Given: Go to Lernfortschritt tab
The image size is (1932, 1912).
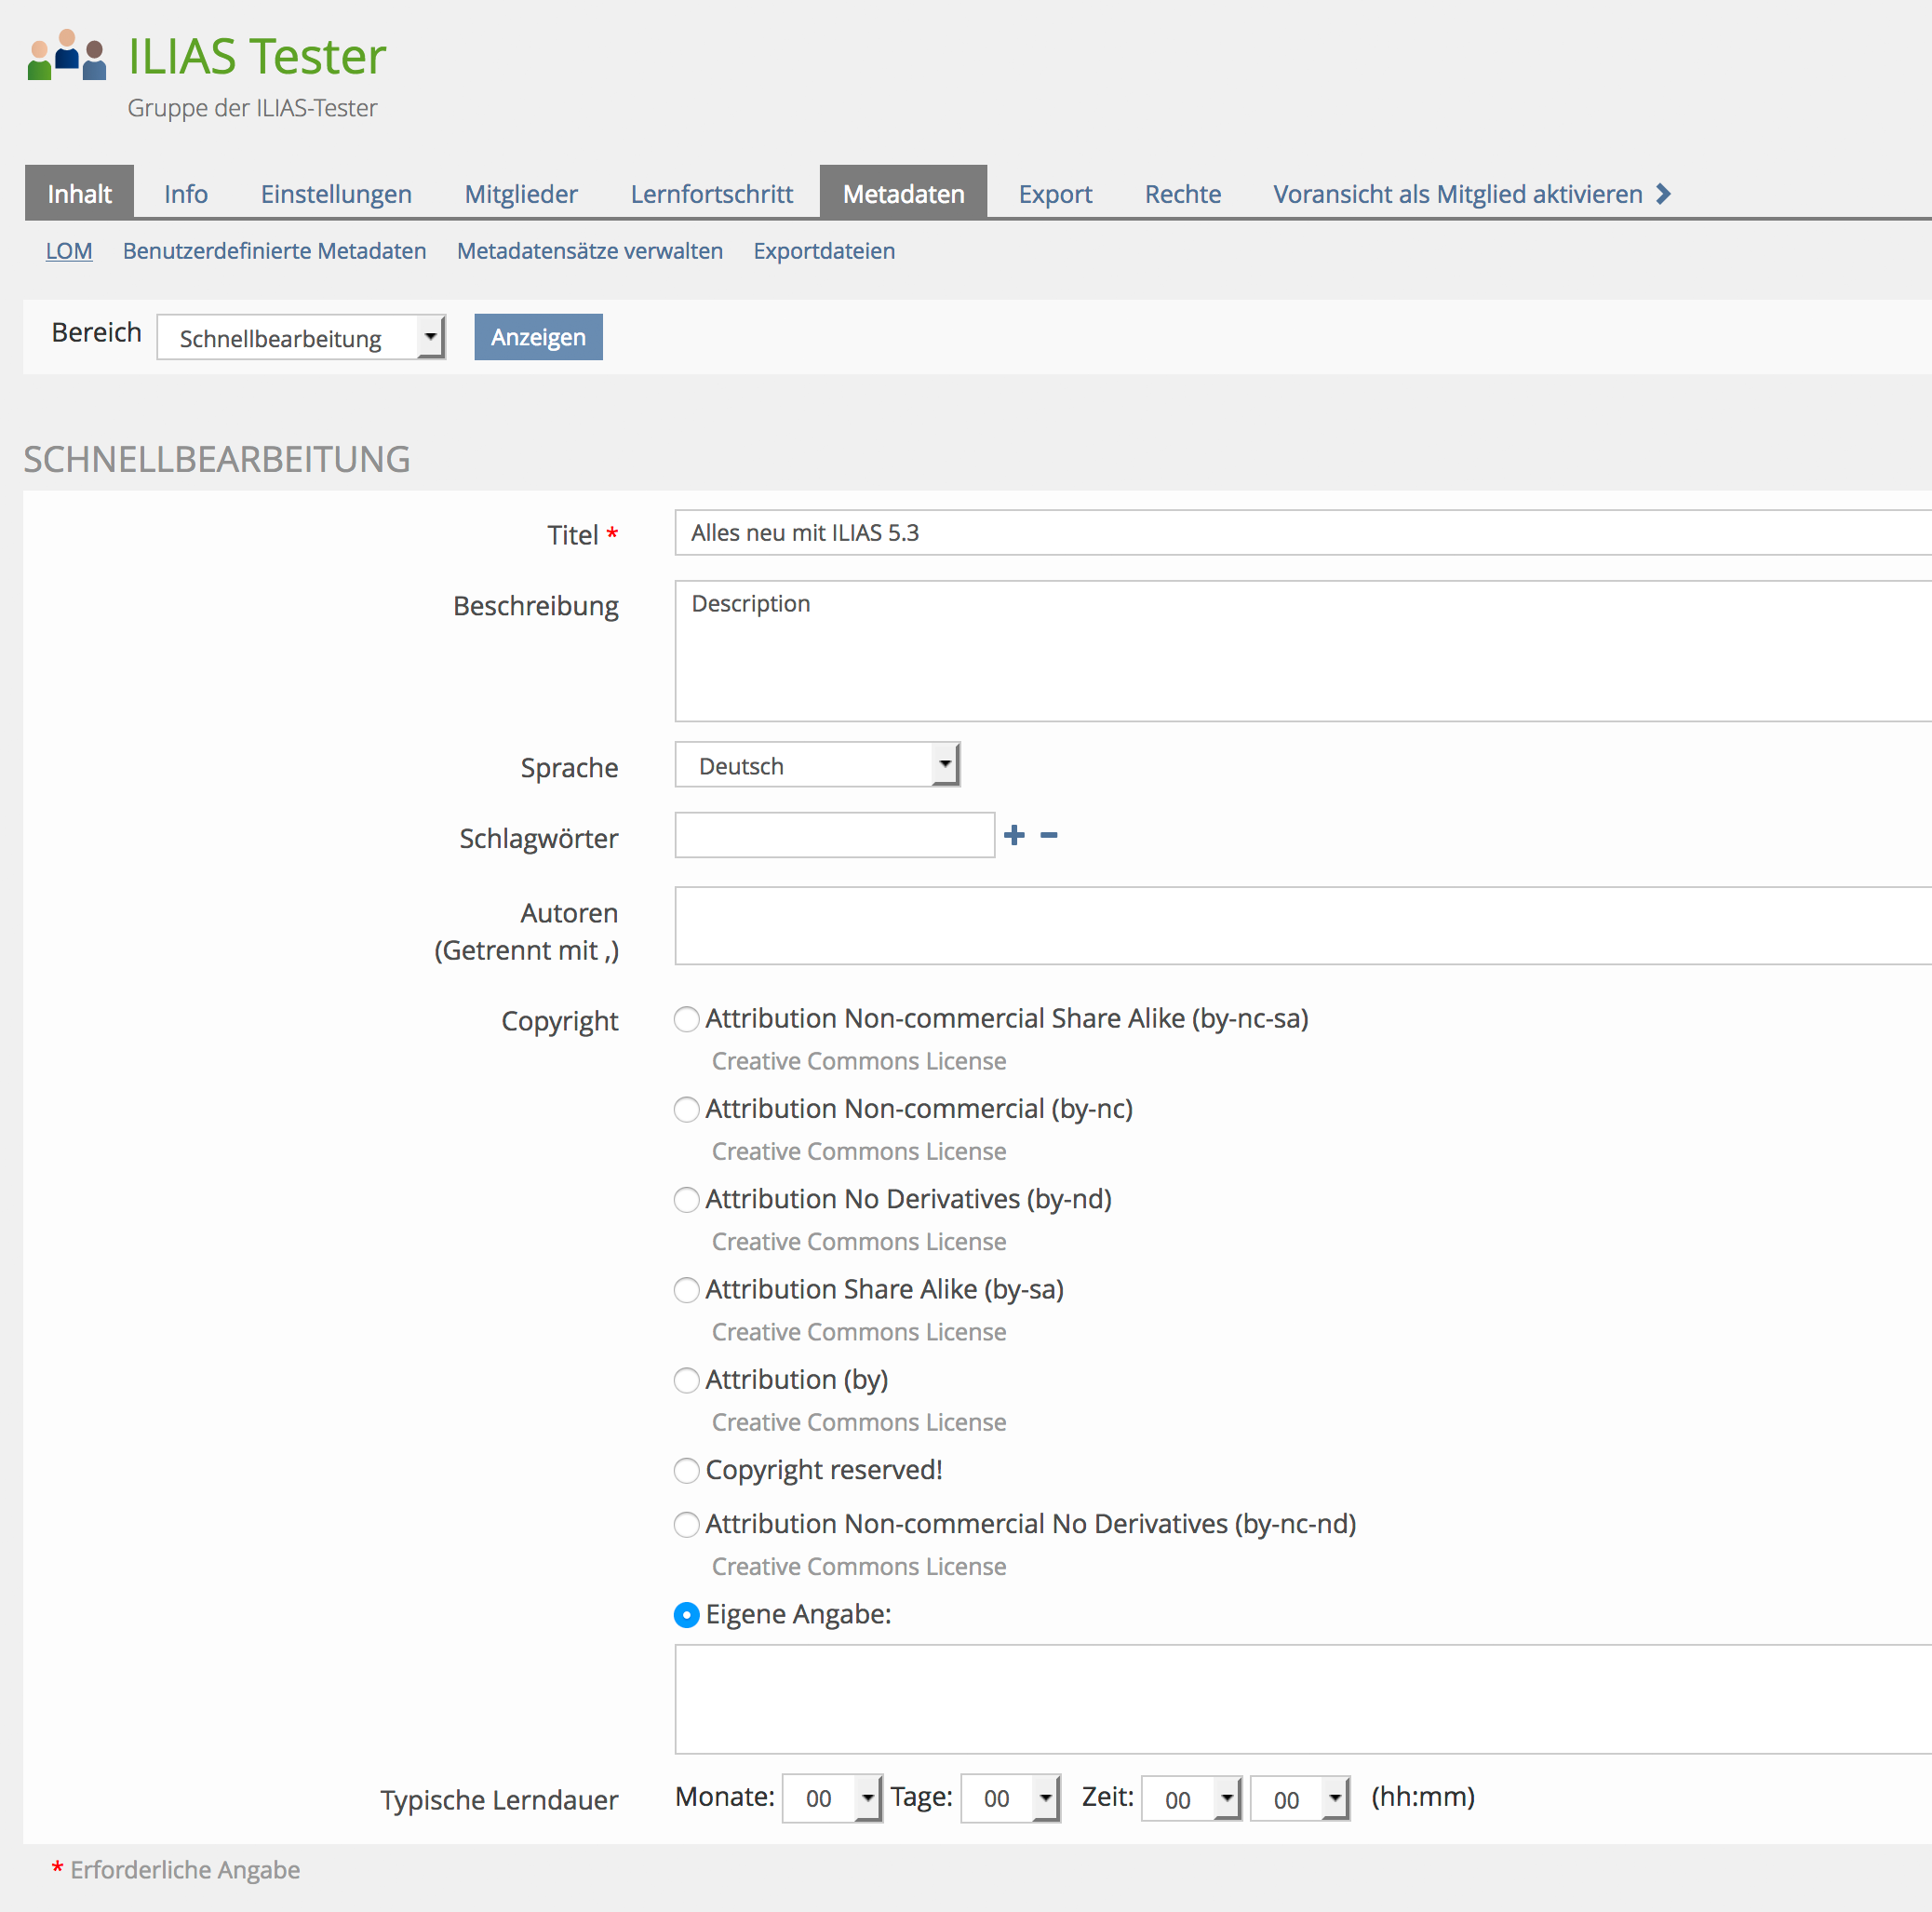Looking at the screenshot, I should (711, 194).
